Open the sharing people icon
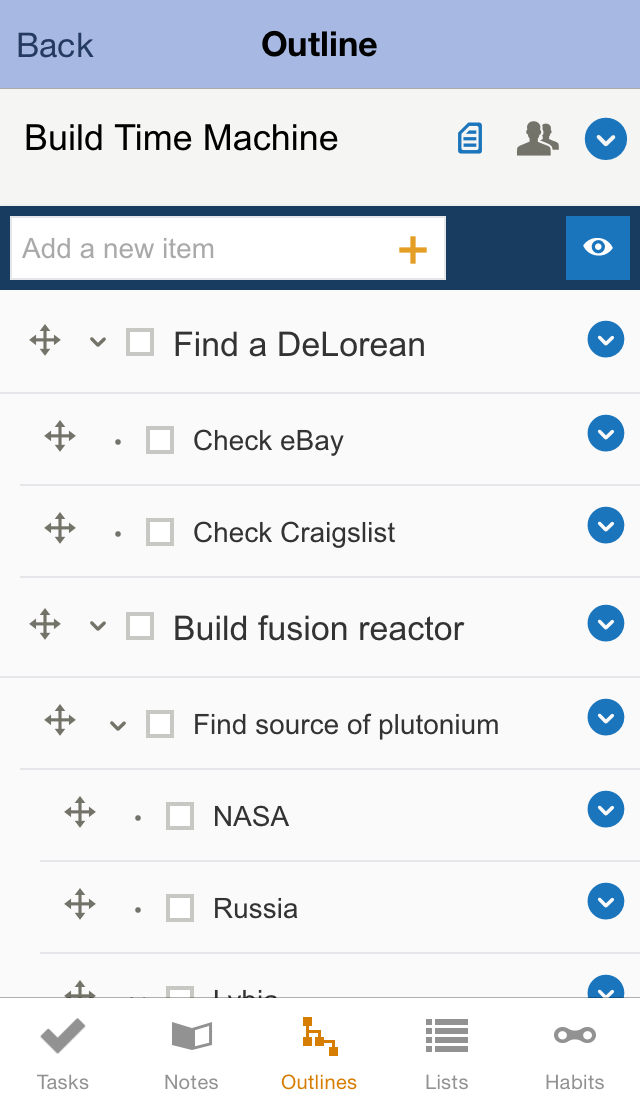Viewport: 640px width, 1096px height. click(x=537, y=138)
